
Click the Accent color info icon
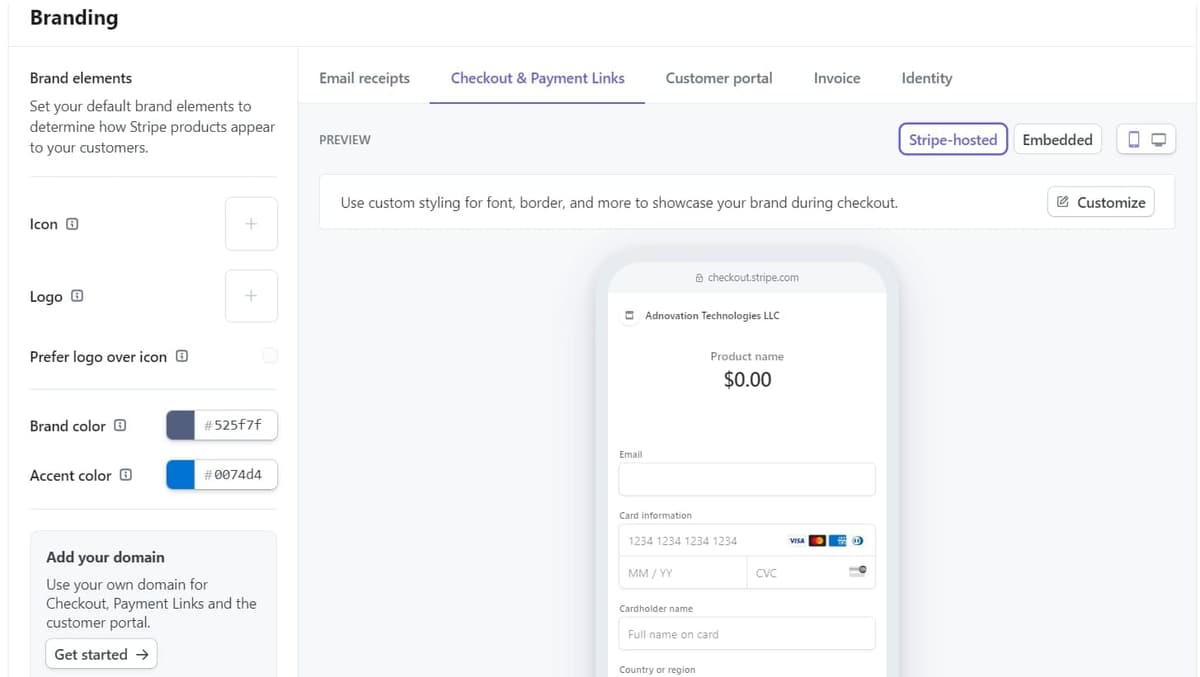(x=126, y=475)
